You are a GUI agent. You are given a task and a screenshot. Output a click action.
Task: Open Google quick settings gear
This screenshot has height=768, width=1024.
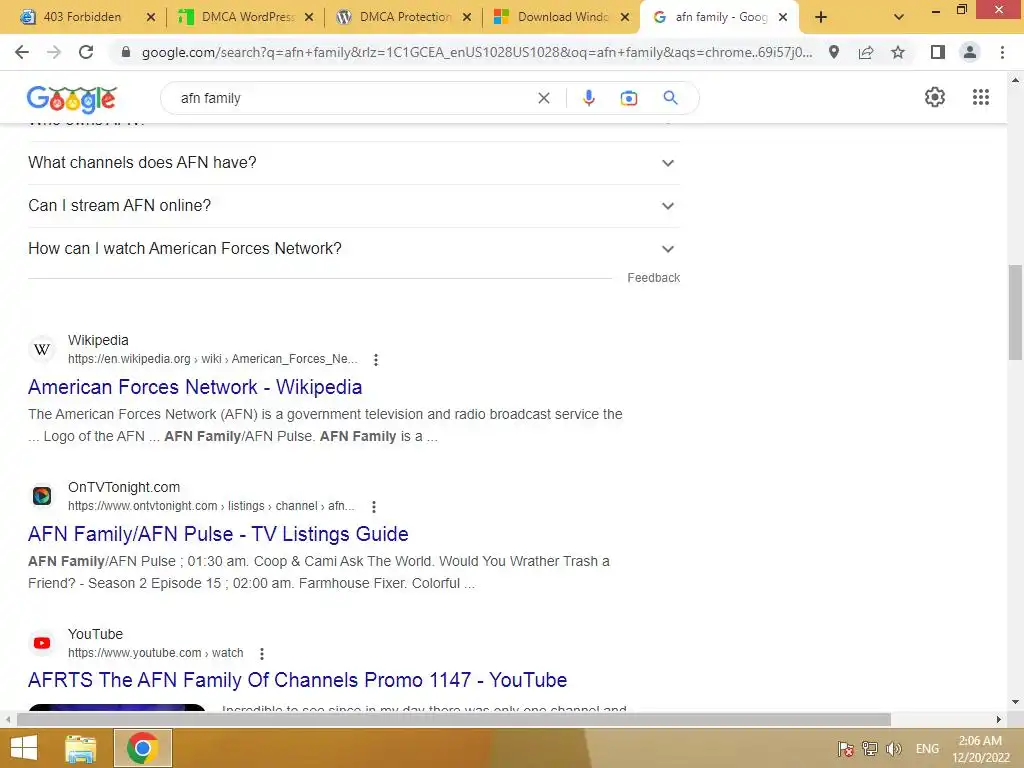pos(935,97)
